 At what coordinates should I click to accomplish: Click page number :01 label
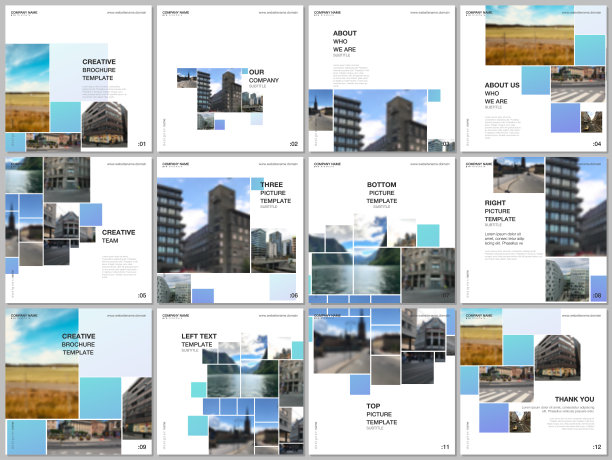[141, 144]
